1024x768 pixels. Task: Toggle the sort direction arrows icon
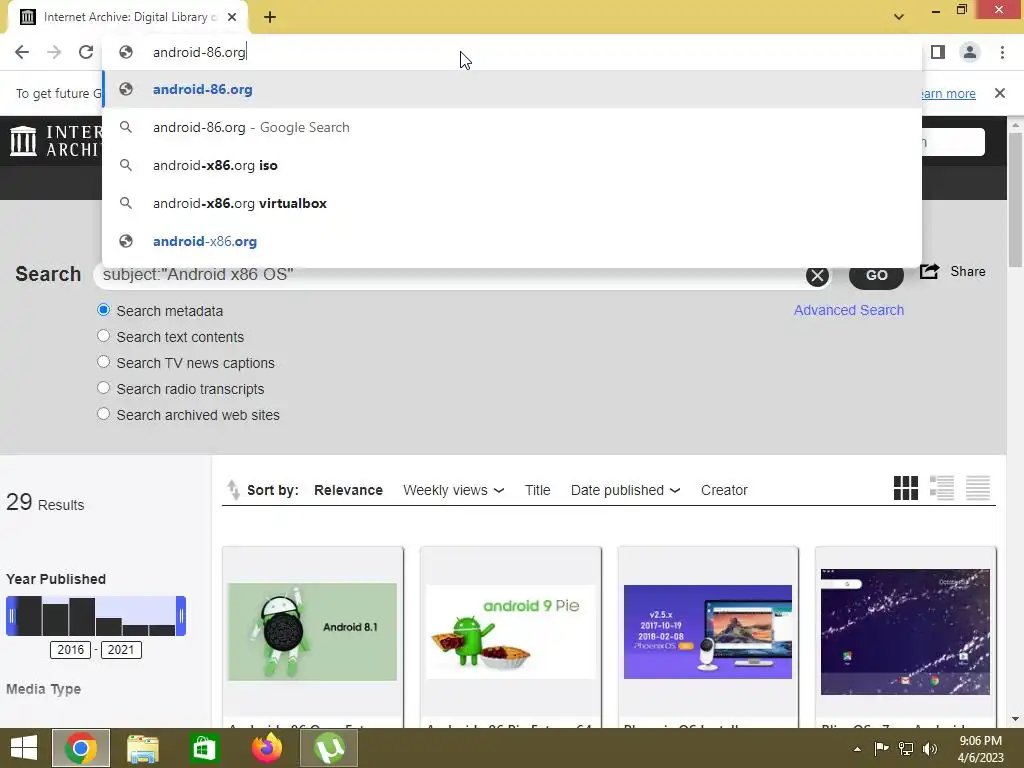233,490
